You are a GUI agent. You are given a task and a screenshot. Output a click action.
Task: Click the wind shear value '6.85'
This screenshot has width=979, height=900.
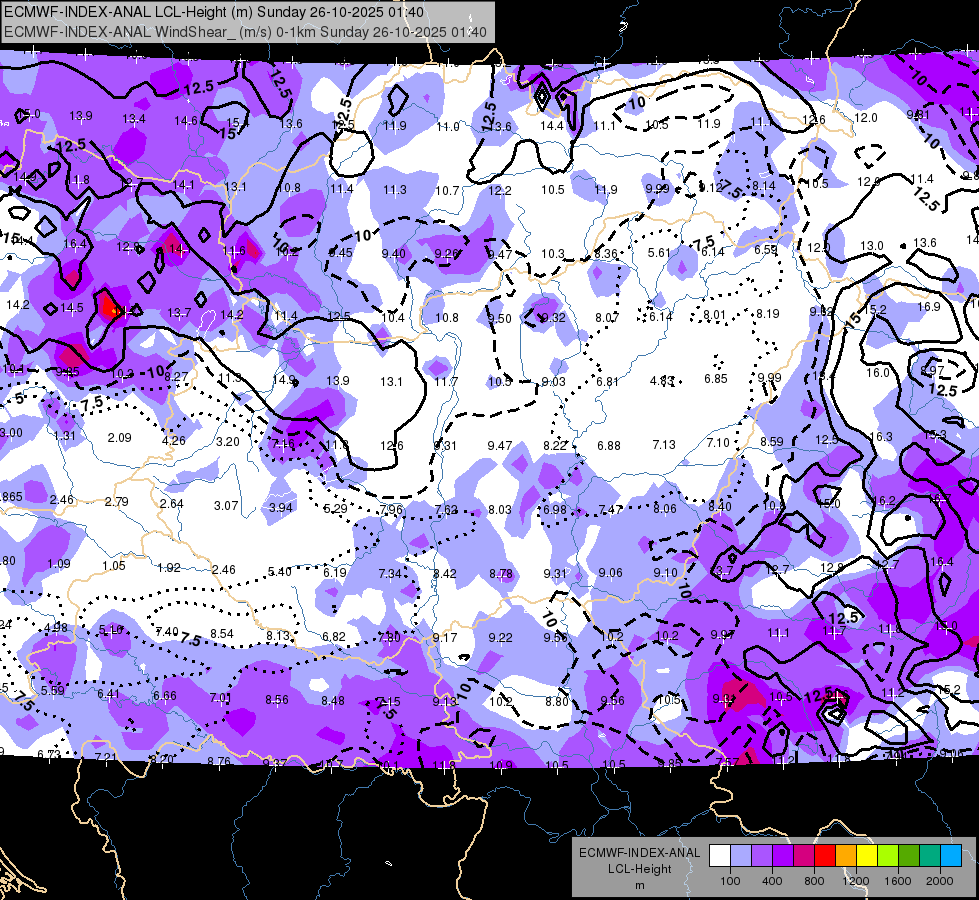[x=716, y=378]
